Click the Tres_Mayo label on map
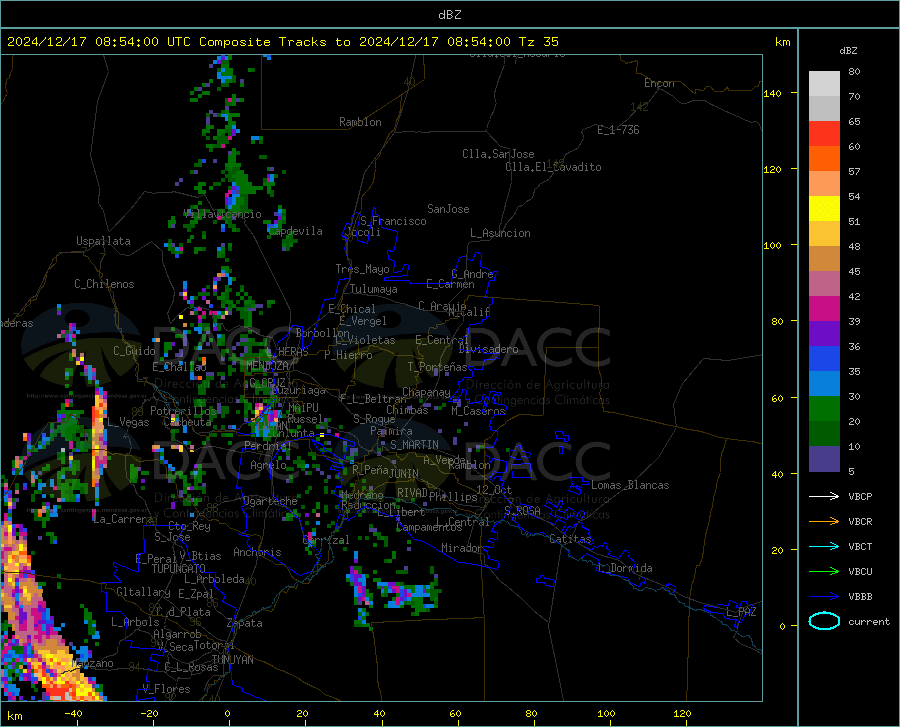Screen dimensions: 900x727 [x=362, y=269]
